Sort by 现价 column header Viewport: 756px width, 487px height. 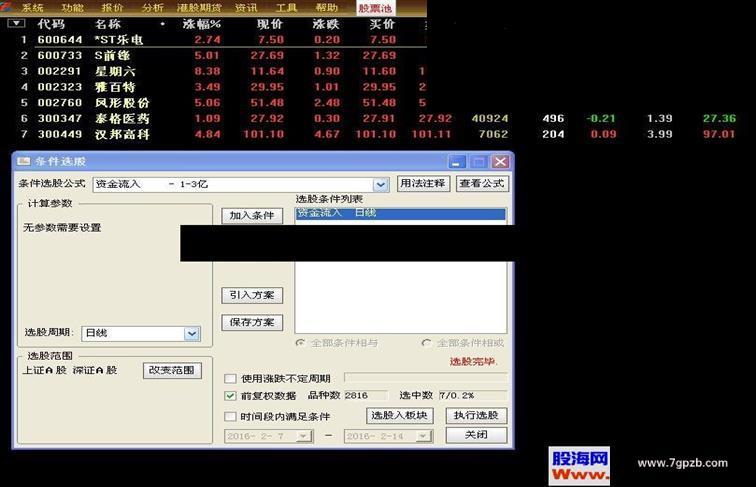pos(270,24)
